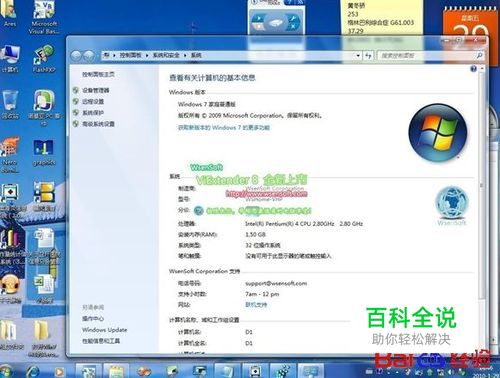The width and height of the screenshot is (500, 378).
Task: Click the 联机支持 online support link
Action: [256, 305]
